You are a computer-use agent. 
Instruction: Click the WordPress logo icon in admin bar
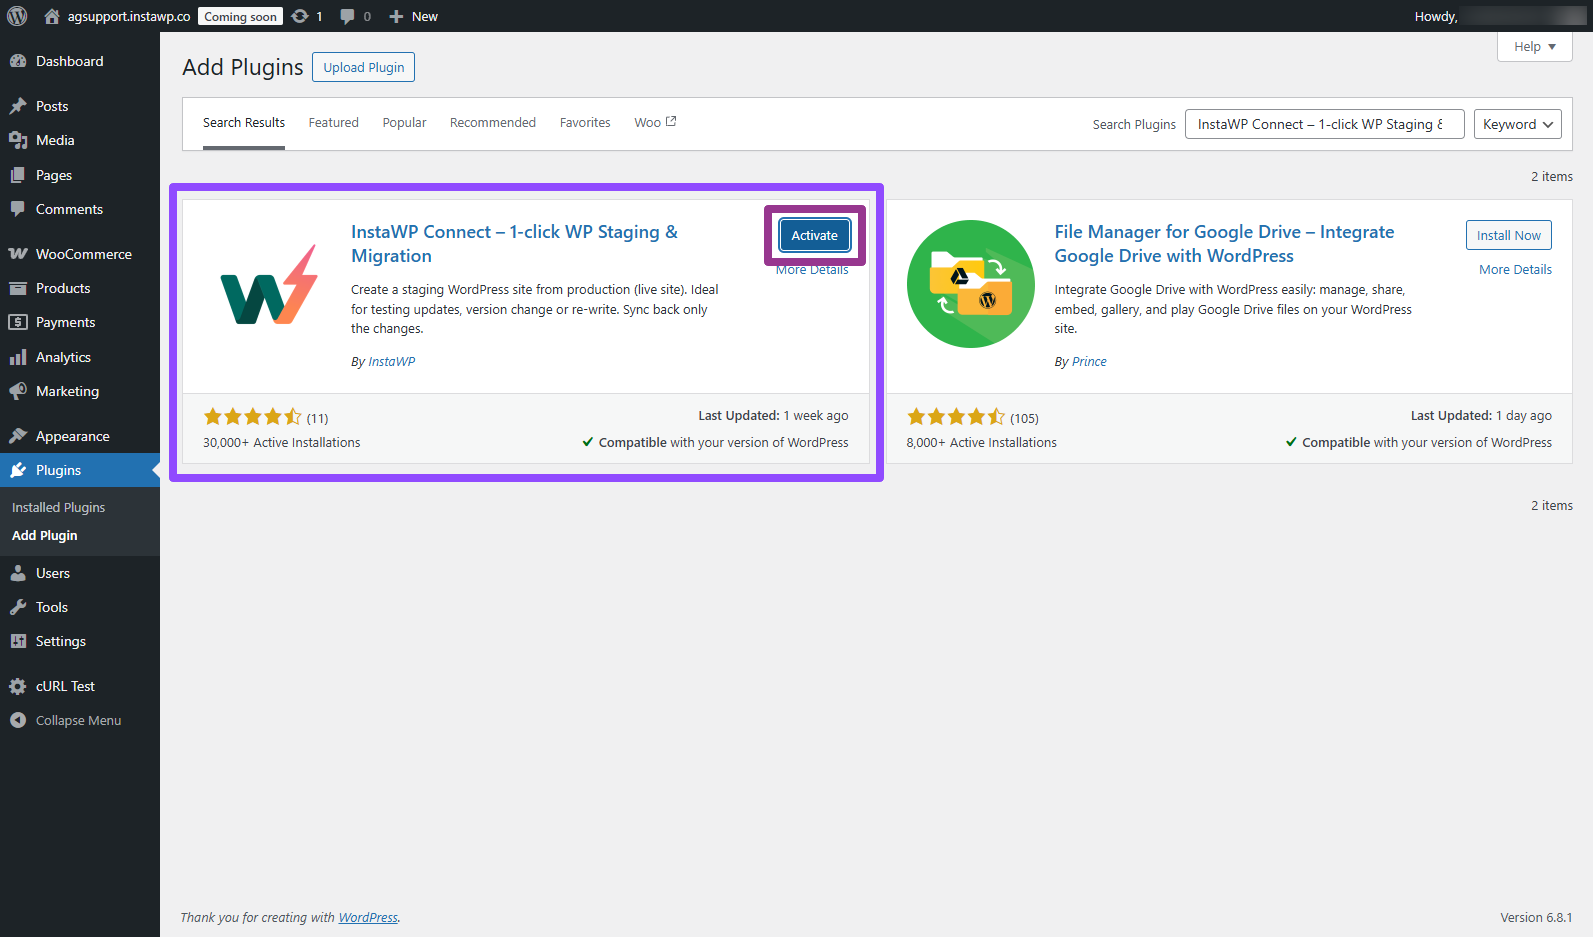pos(17,16)
